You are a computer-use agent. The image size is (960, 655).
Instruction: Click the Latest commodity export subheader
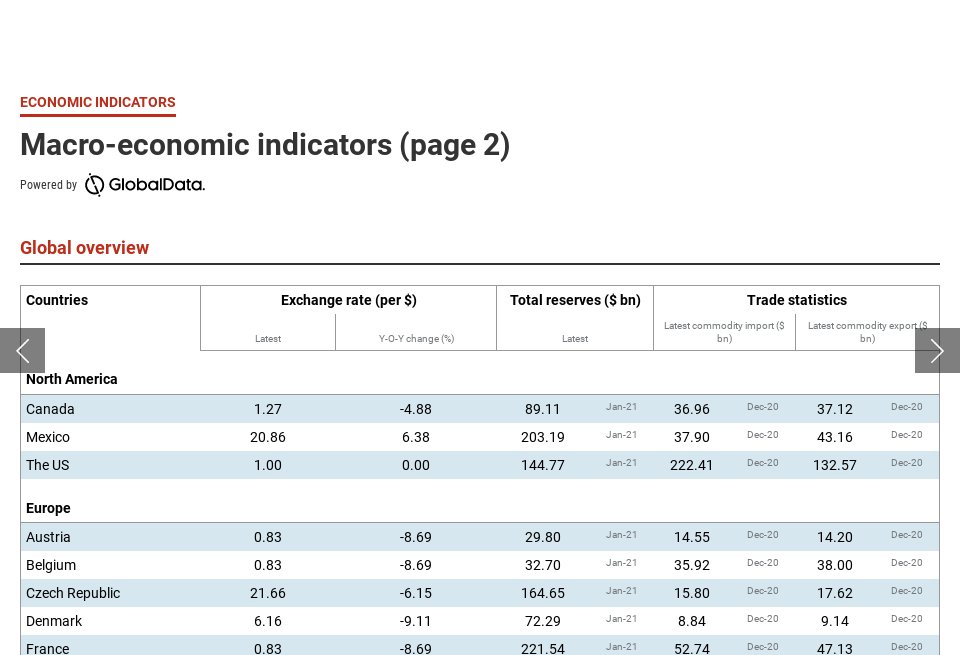click(867, 332)
